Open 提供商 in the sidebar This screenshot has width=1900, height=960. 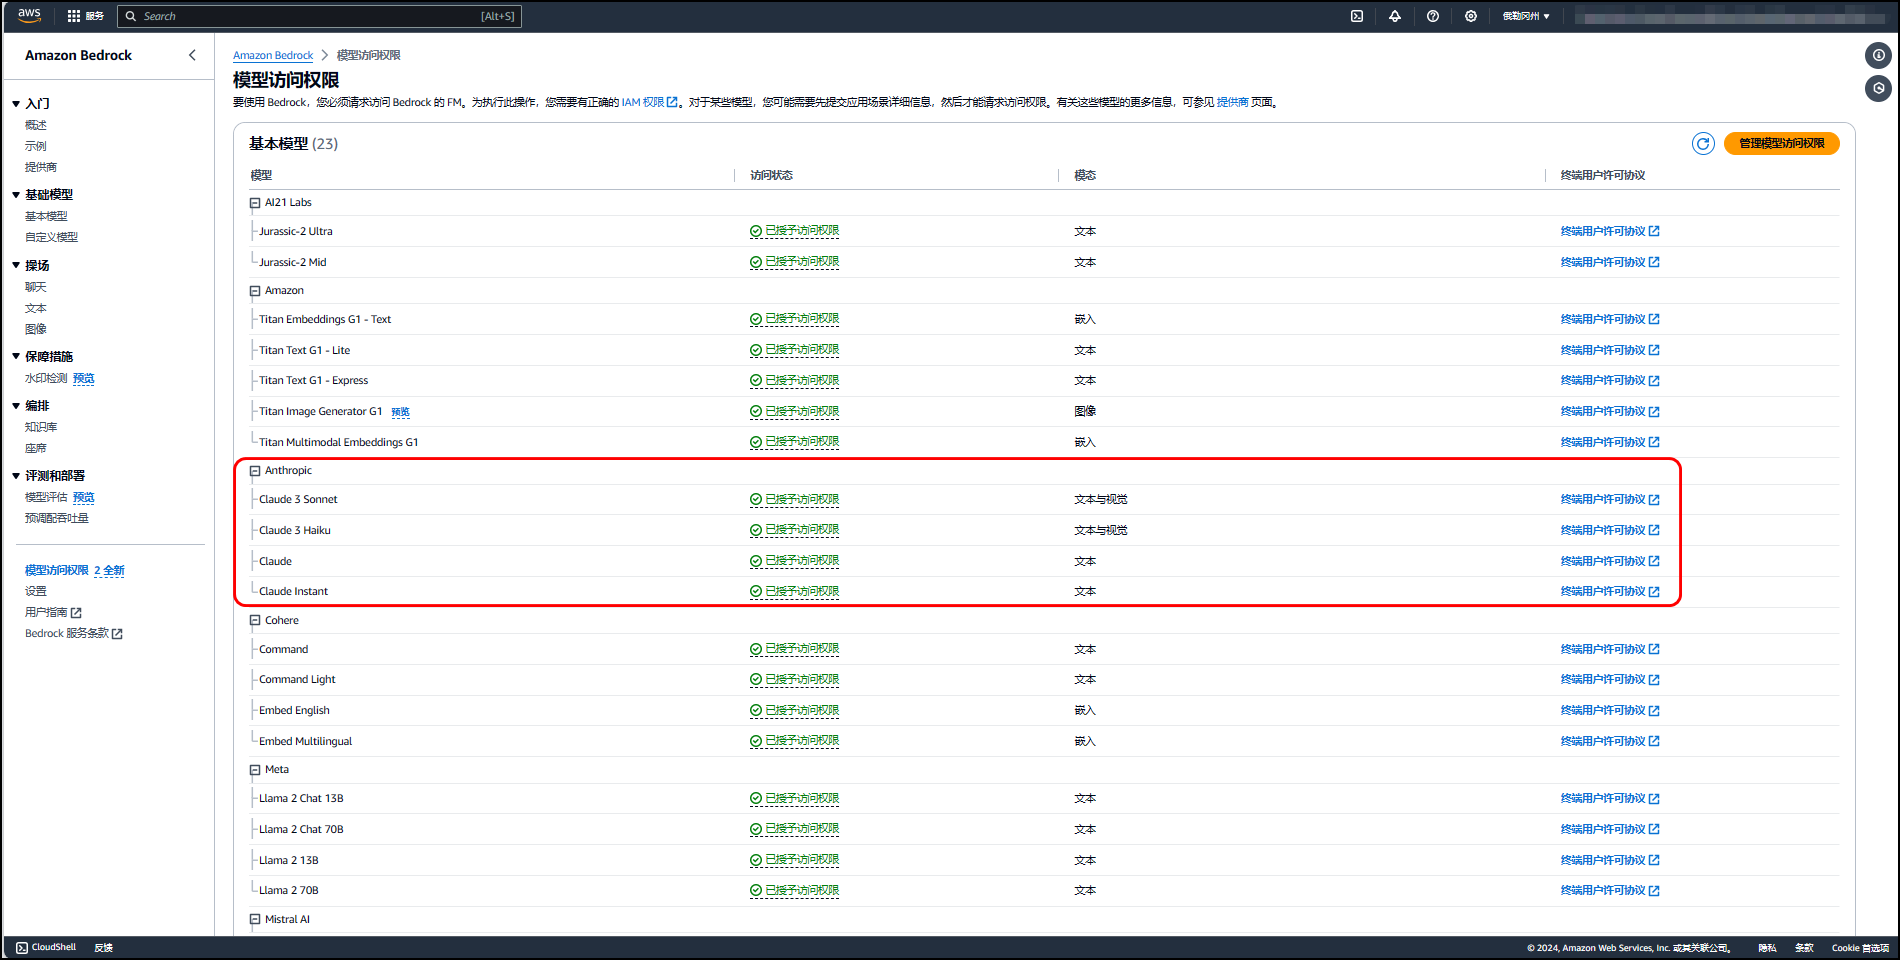tap(41, 167)
